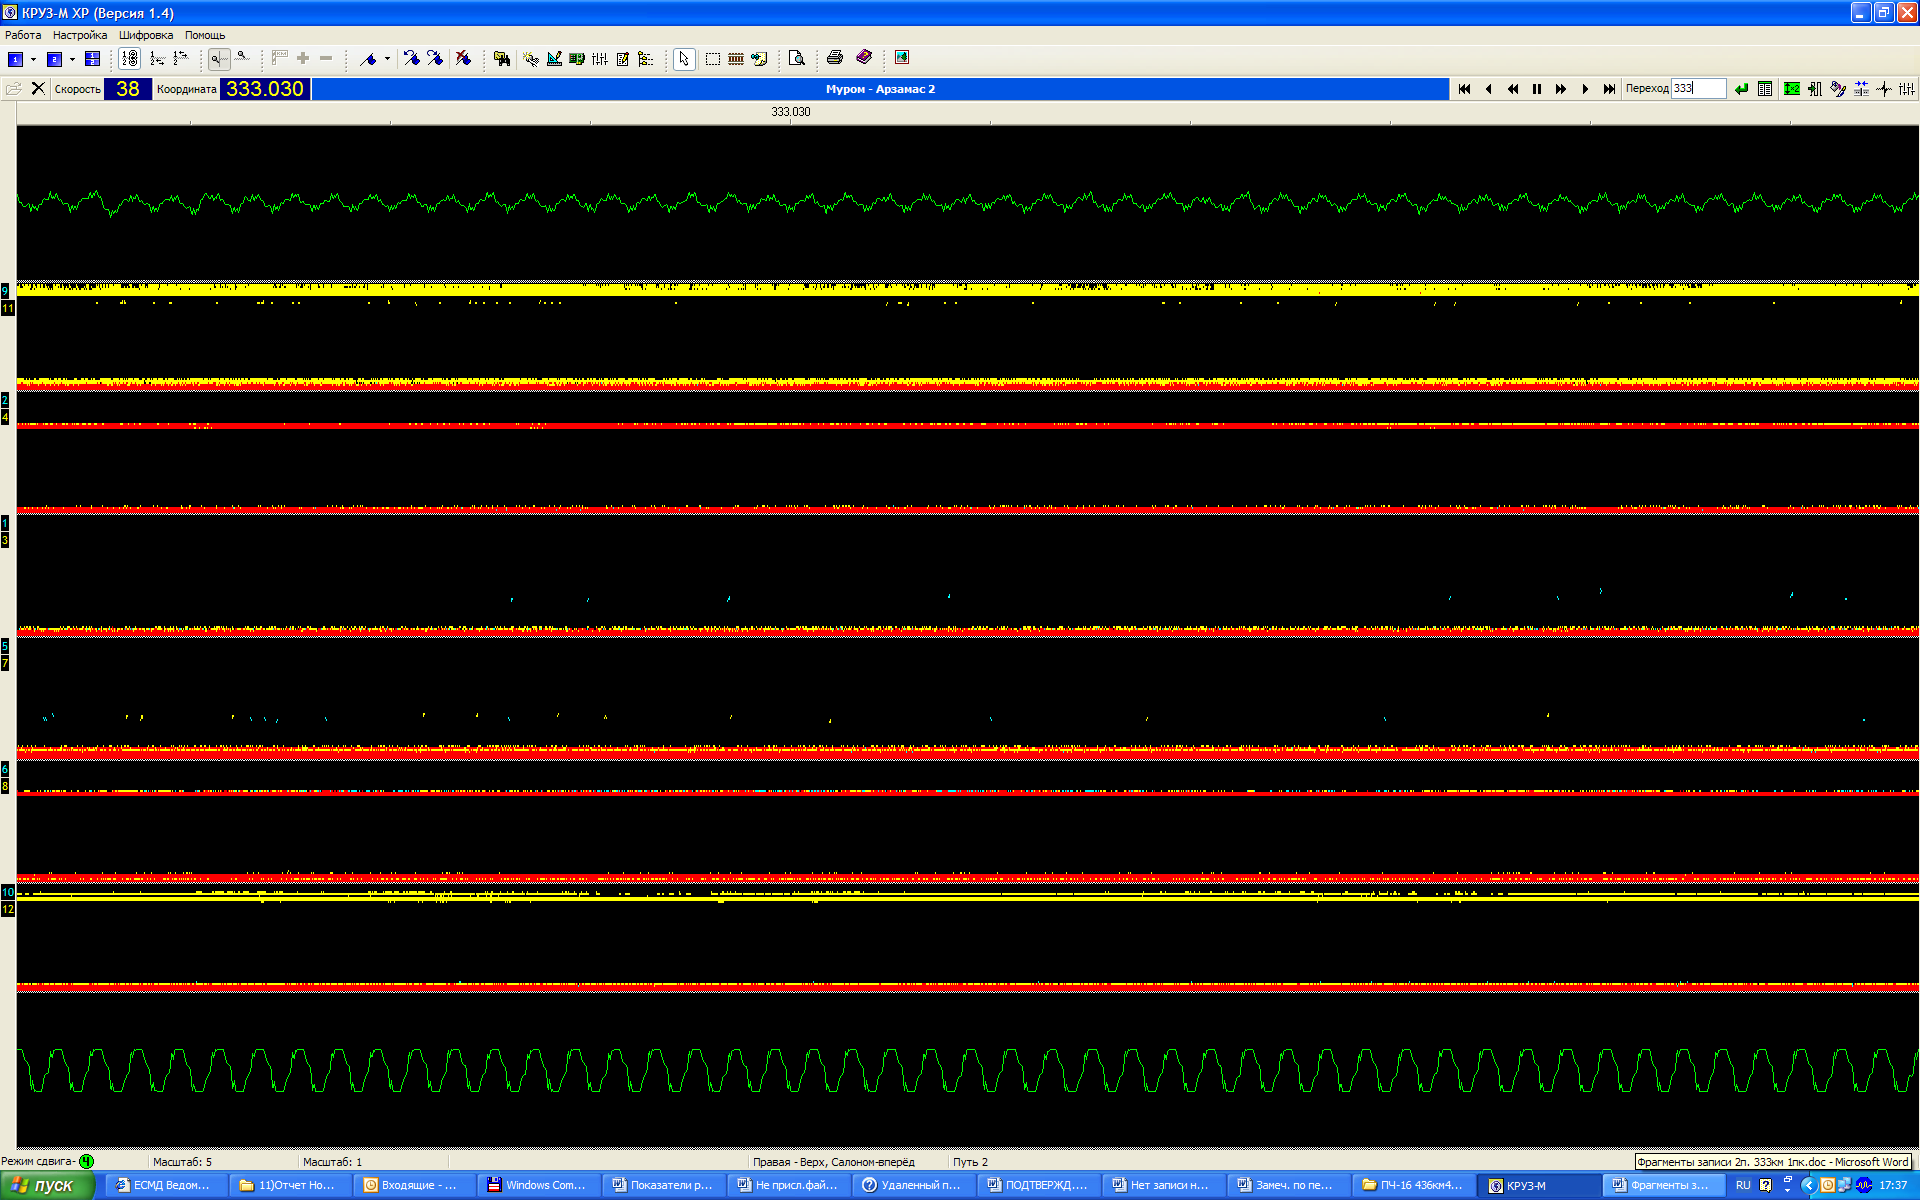
Task: Click the Переход coordinate input field
Action: (x=1699, y=89)
